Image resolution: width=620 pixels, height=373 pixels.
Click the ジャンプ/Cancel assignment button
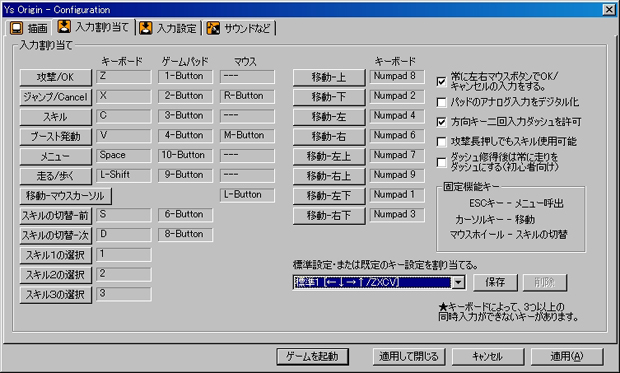56,97
